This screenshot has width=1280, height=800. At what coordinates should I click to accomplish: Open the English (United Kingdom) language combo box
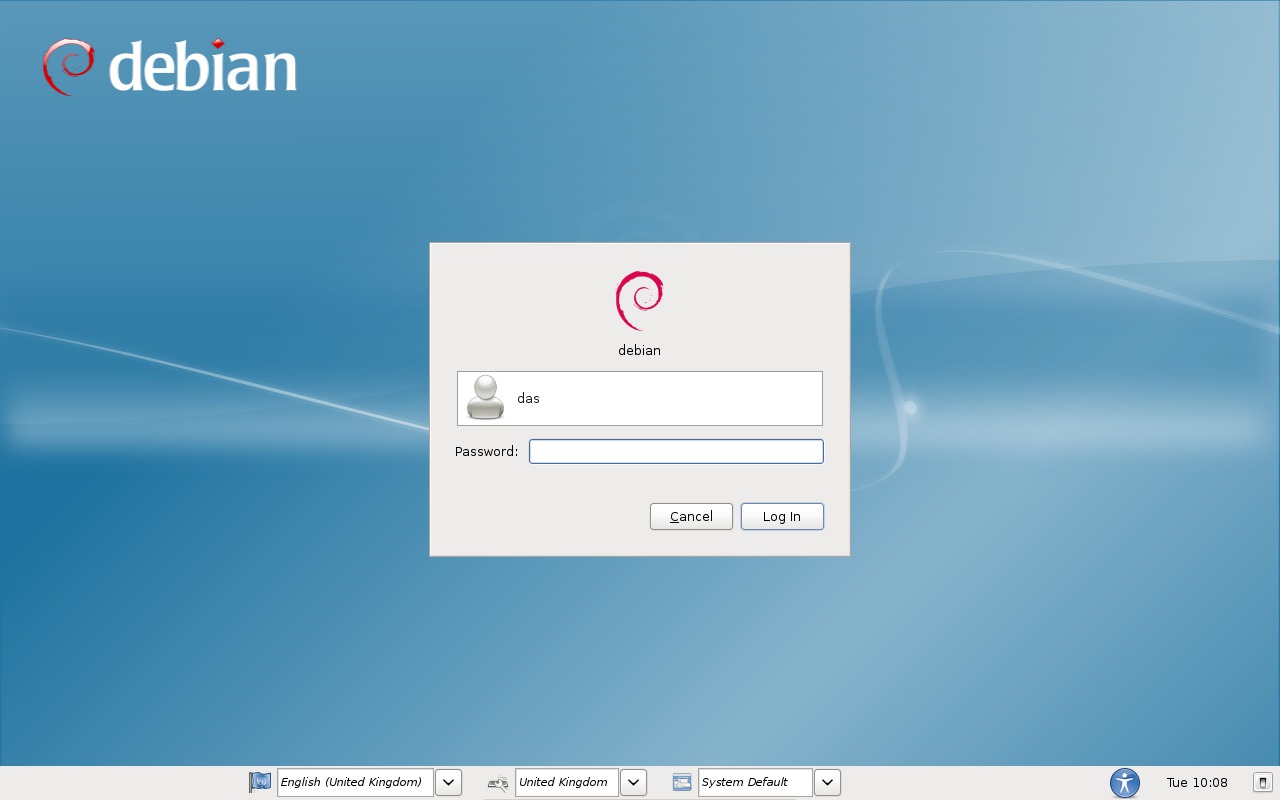click(x=355, y=782)
